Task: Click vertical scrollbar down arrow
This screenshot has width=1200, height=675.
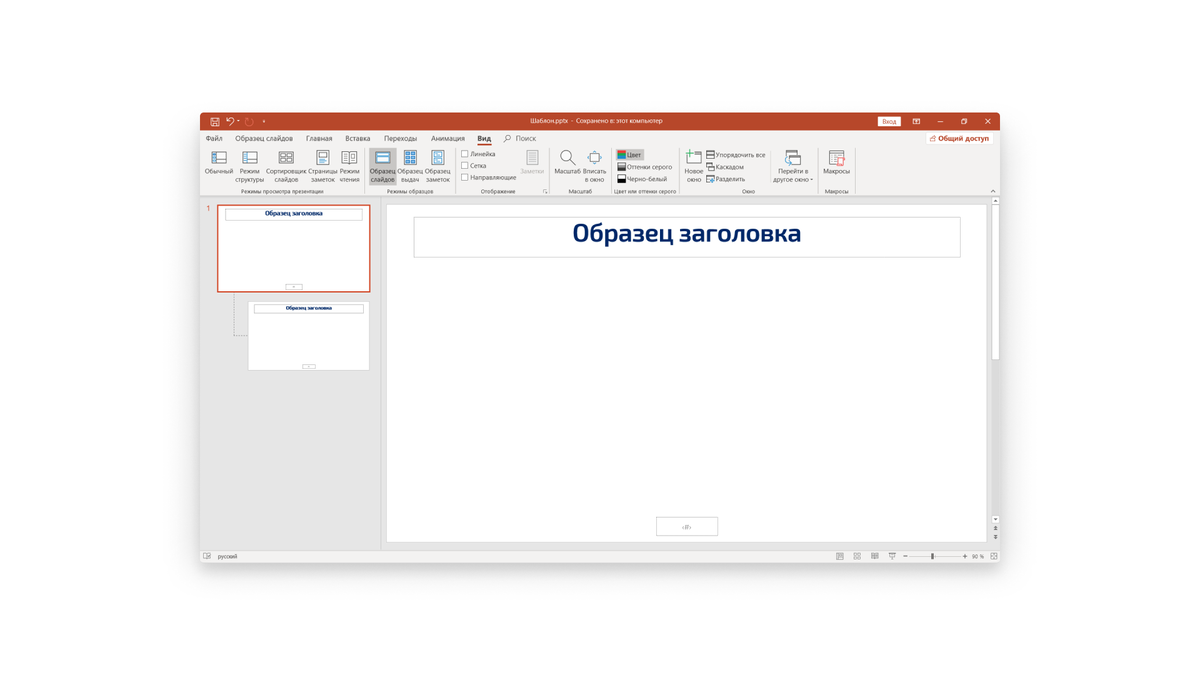Action: [x=995, y=519]
